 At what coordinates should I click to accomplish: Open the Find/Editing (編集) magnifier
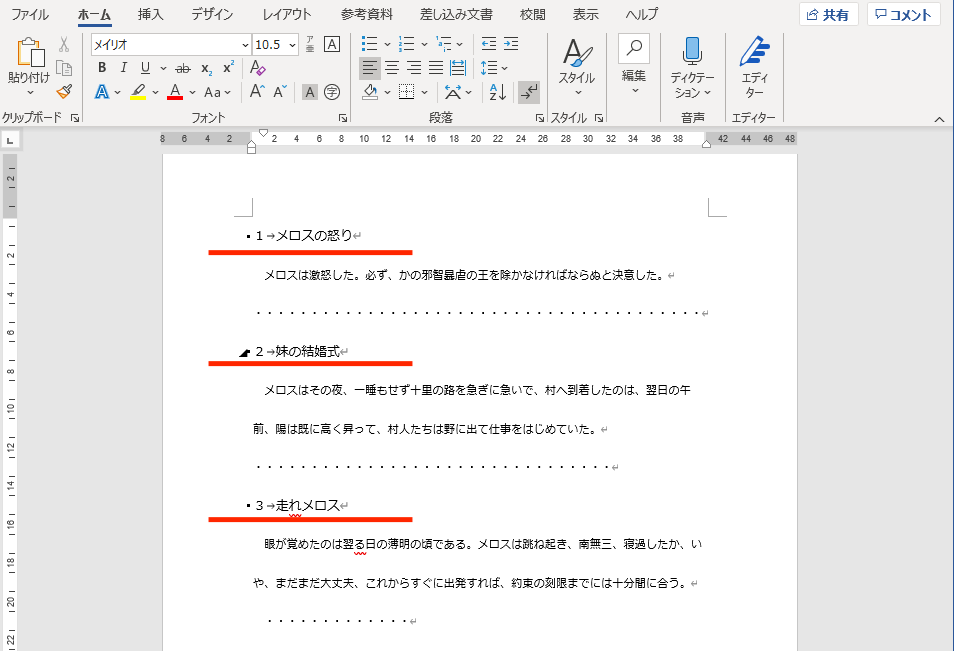pos(634,48)
